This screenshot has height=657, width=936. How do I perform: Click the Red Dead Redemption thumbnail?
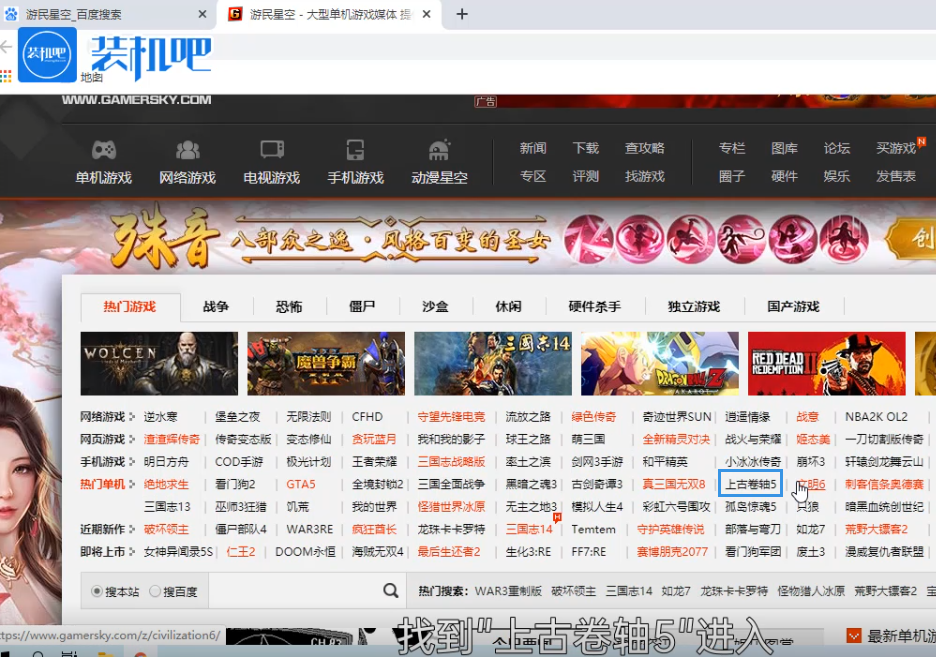826,364
